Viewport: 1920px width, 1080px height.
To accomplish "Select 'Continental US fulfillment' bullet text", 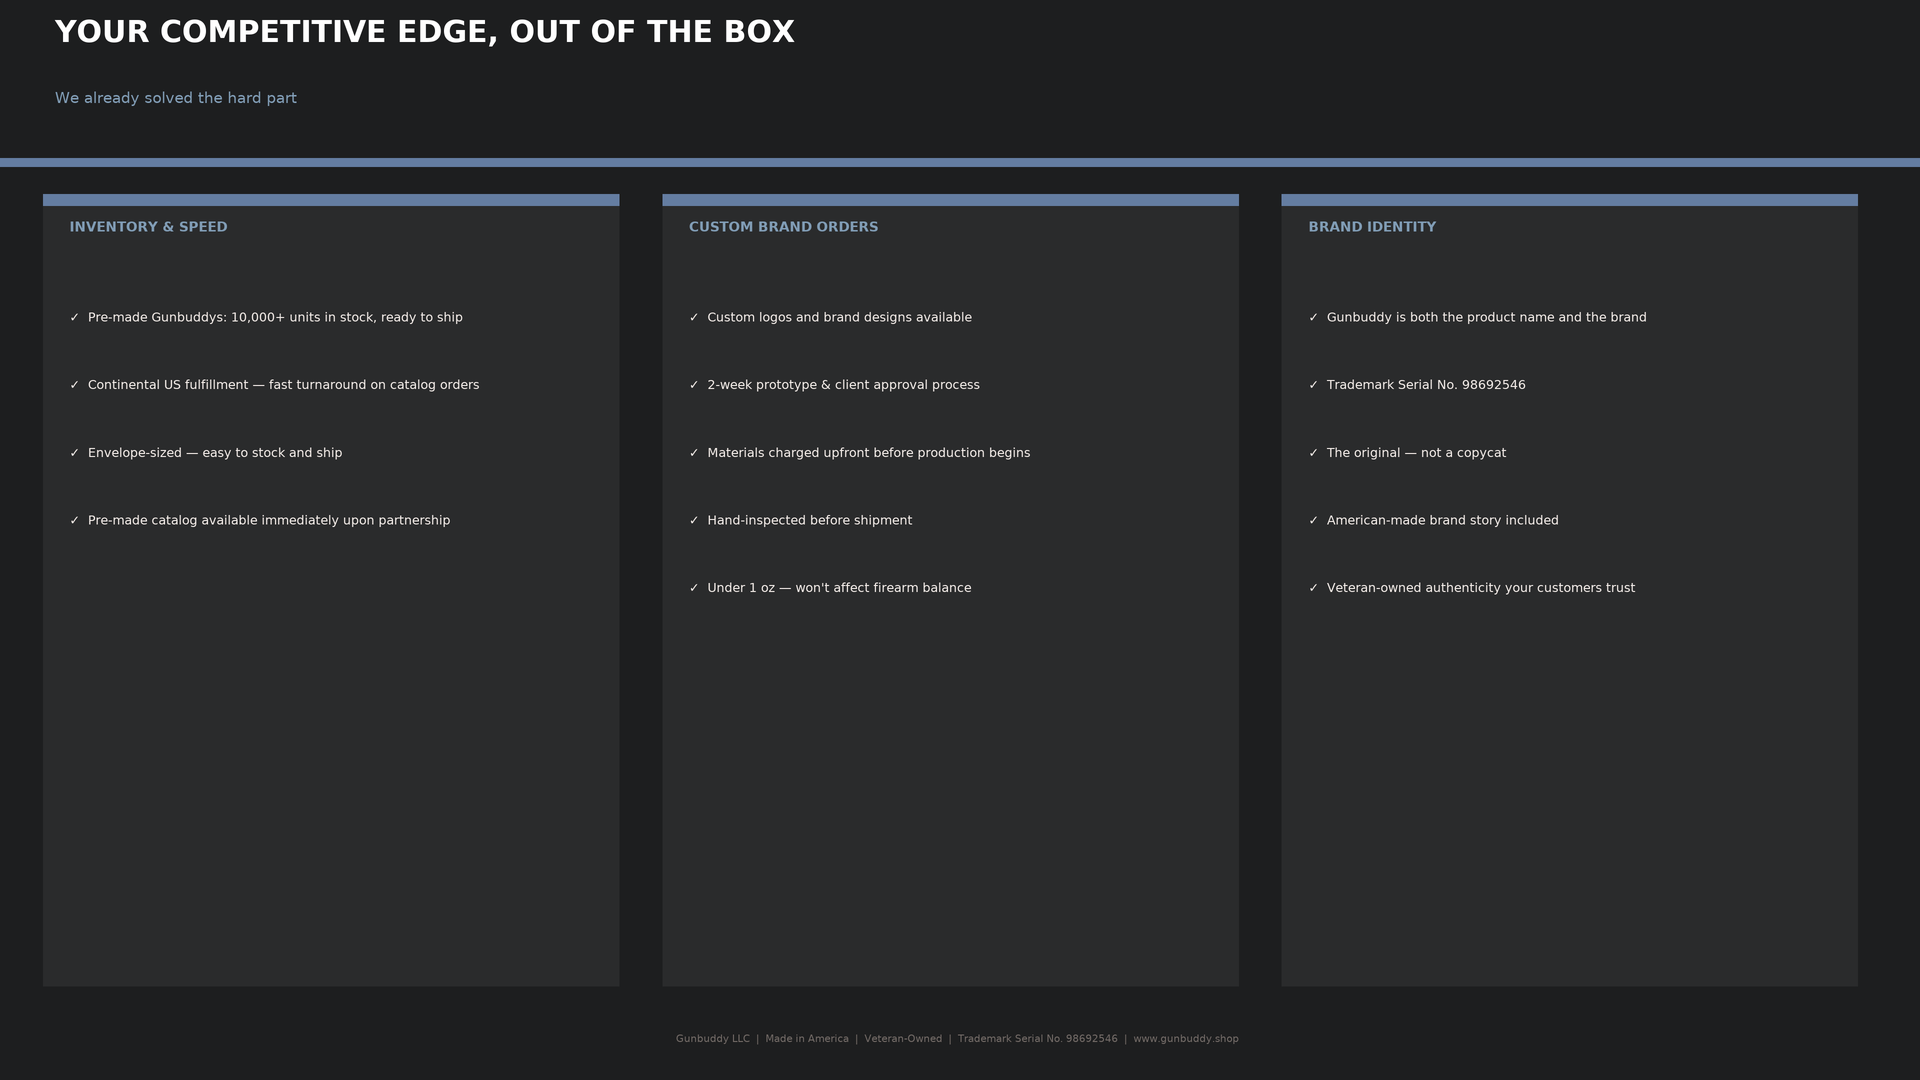I will pos(283,385).
